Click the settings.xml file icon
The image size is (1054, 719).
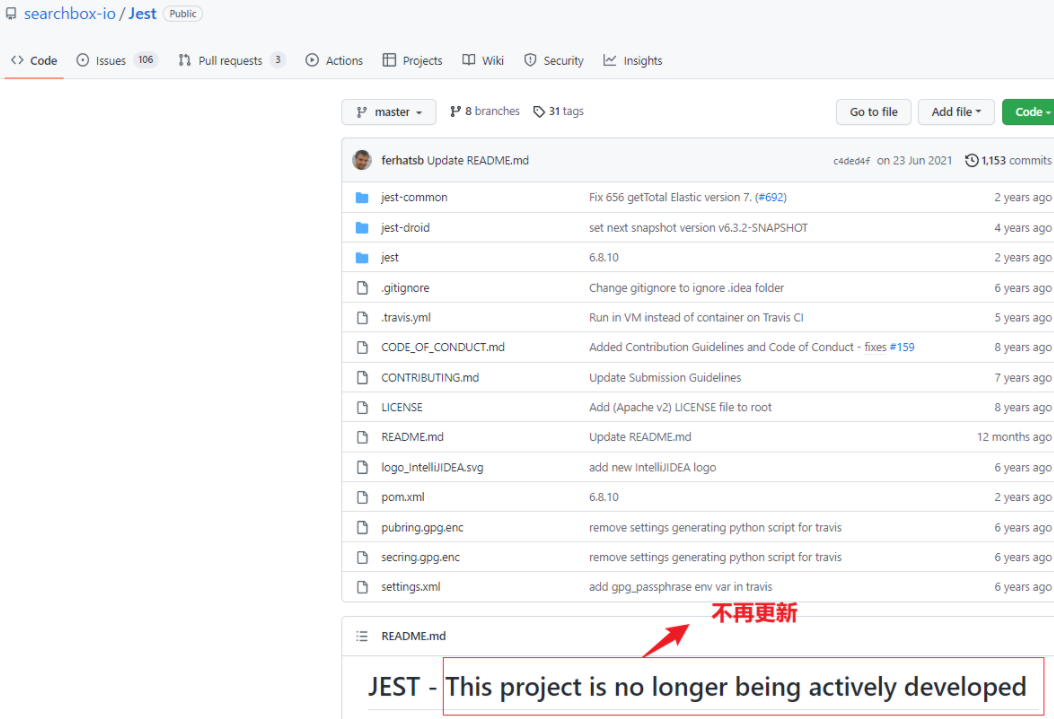point(362,587)
